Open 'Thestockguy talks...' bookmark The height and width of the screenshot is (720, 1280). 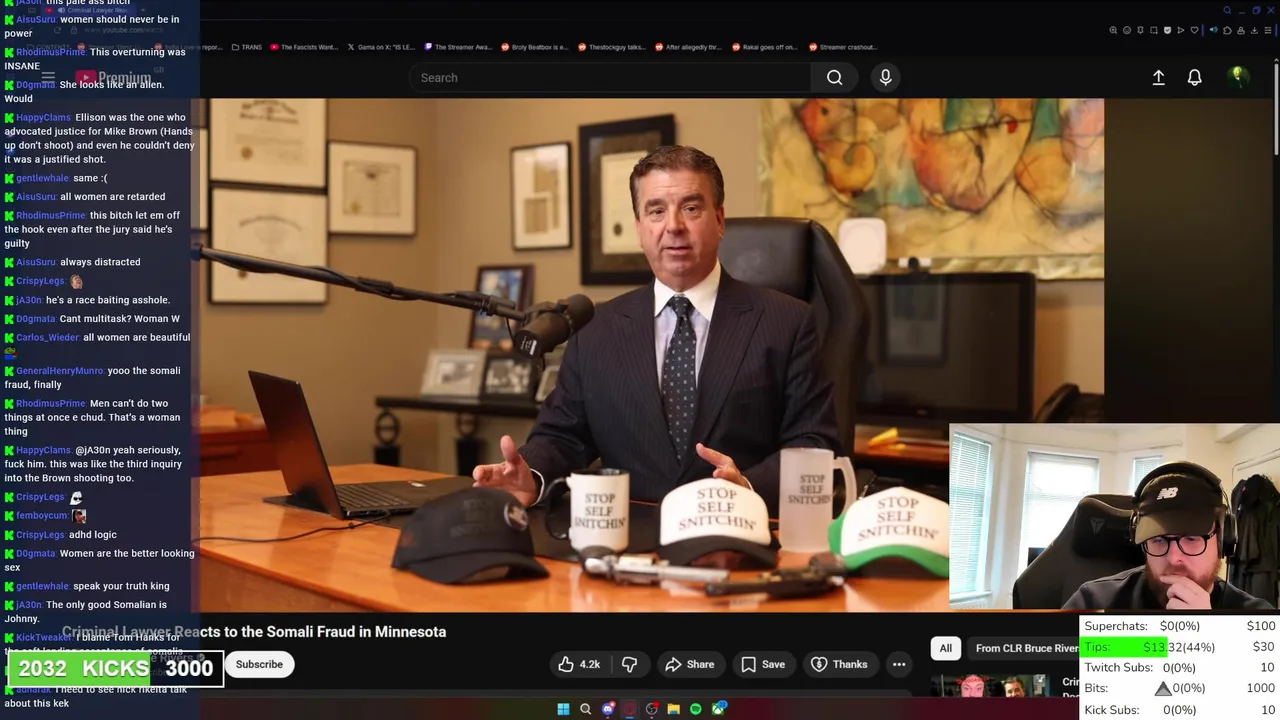click(x=611, y=47)
